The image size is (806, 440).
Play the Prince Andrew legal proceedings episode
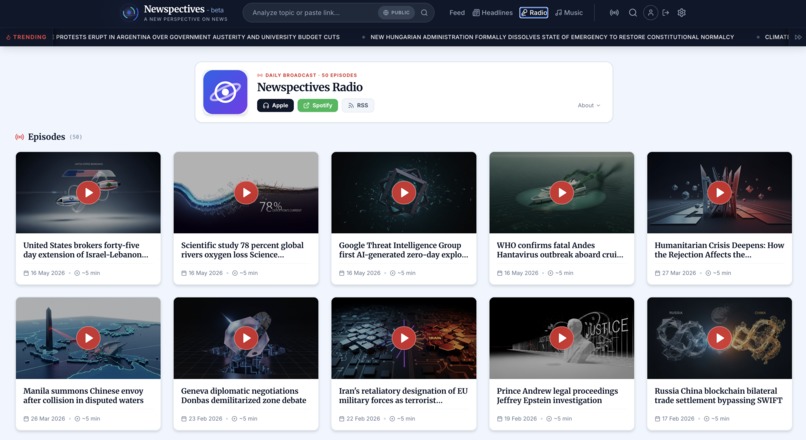(562, 338)
